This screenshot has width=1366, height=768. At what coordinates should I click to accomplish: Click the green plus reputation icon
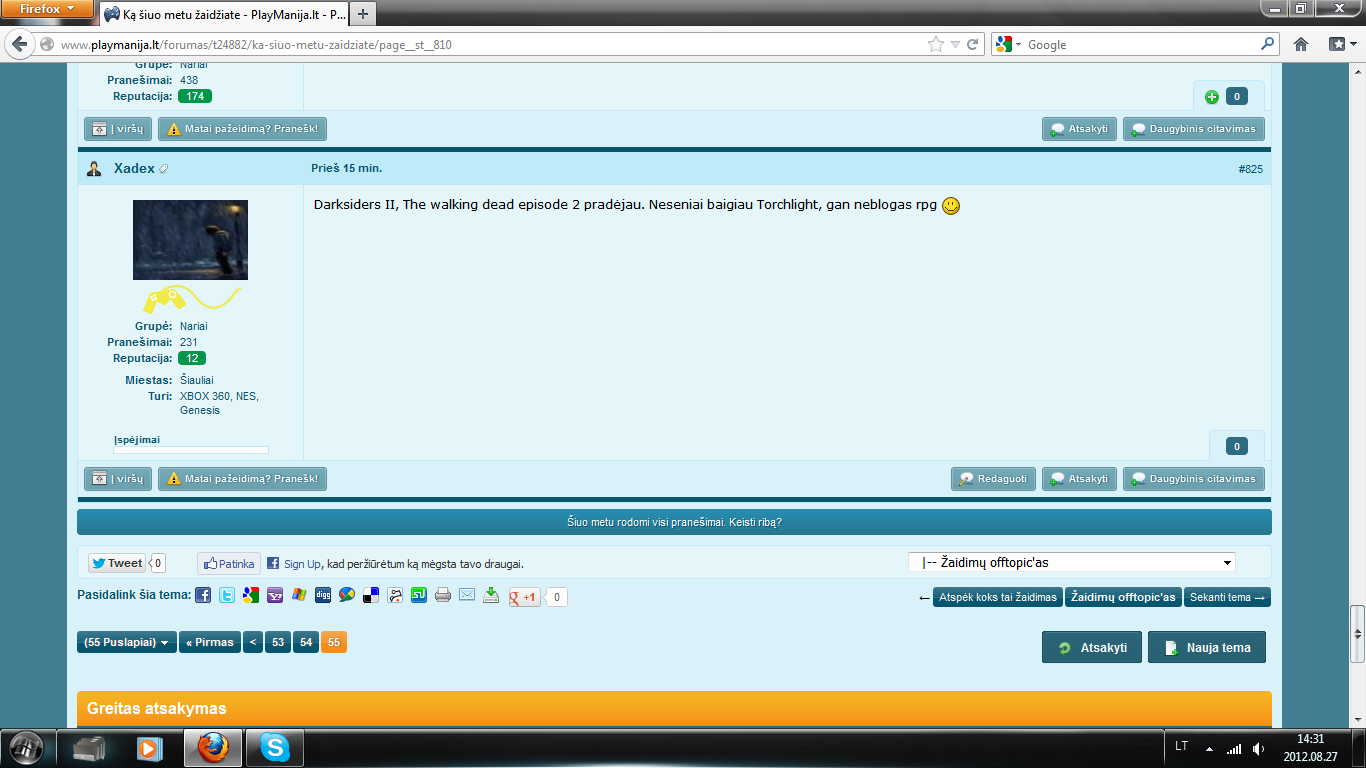tap(1211, 97)
